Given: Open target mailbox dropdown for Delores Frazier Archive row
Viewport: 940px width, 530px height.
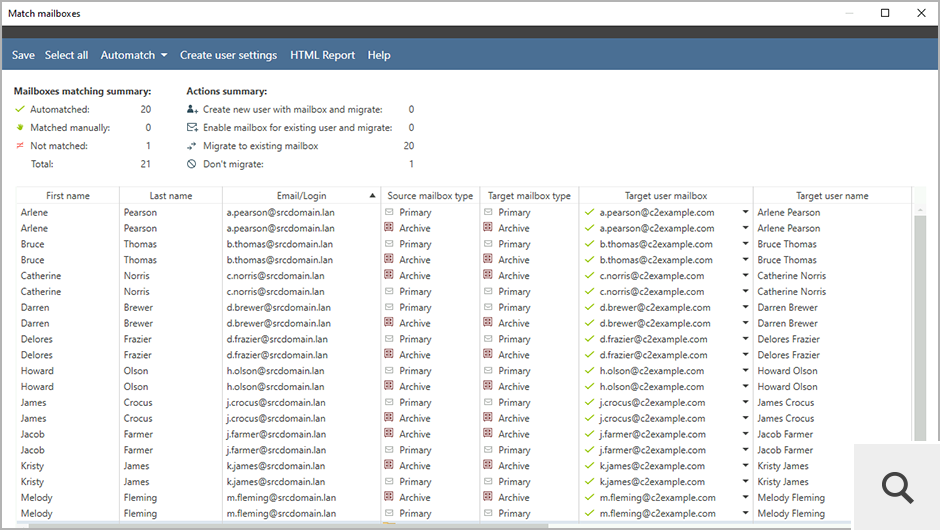Looking at the screenshot, I should click(x=745, y=355).
